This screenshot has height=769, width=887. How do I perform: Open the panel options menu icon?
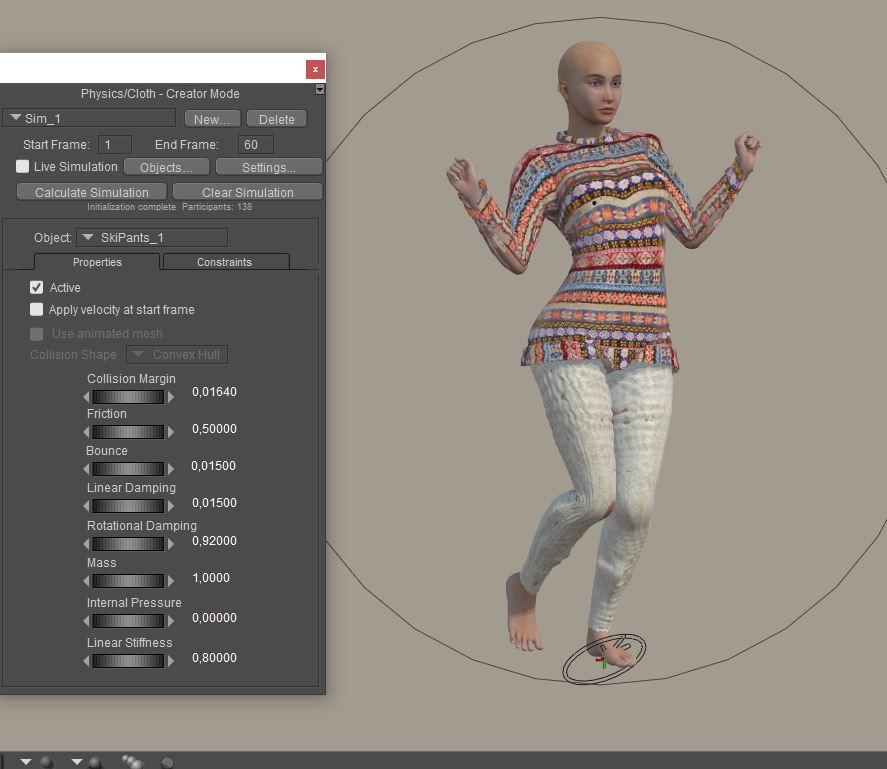[320, 89]
